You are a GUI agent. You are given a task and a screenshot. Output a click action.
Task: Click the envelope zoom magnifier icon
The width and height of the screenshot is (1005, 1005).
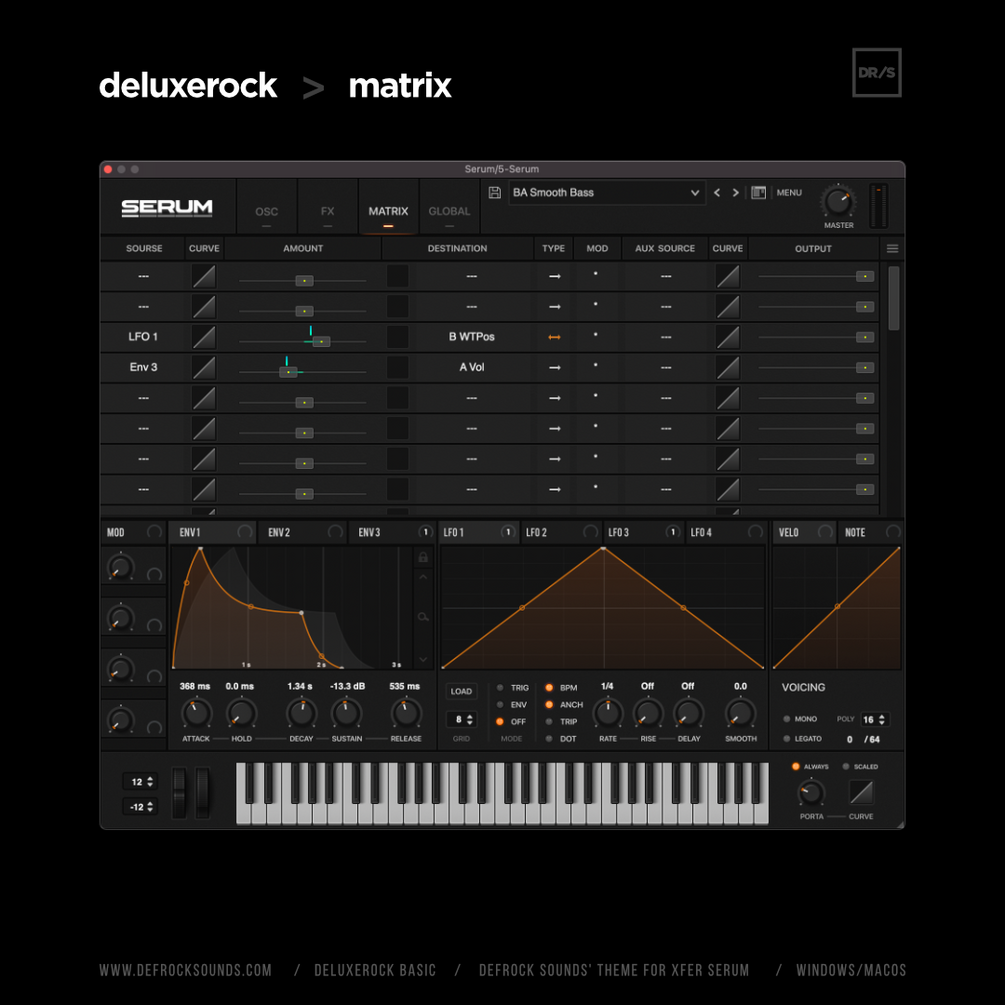pos(423,617)
